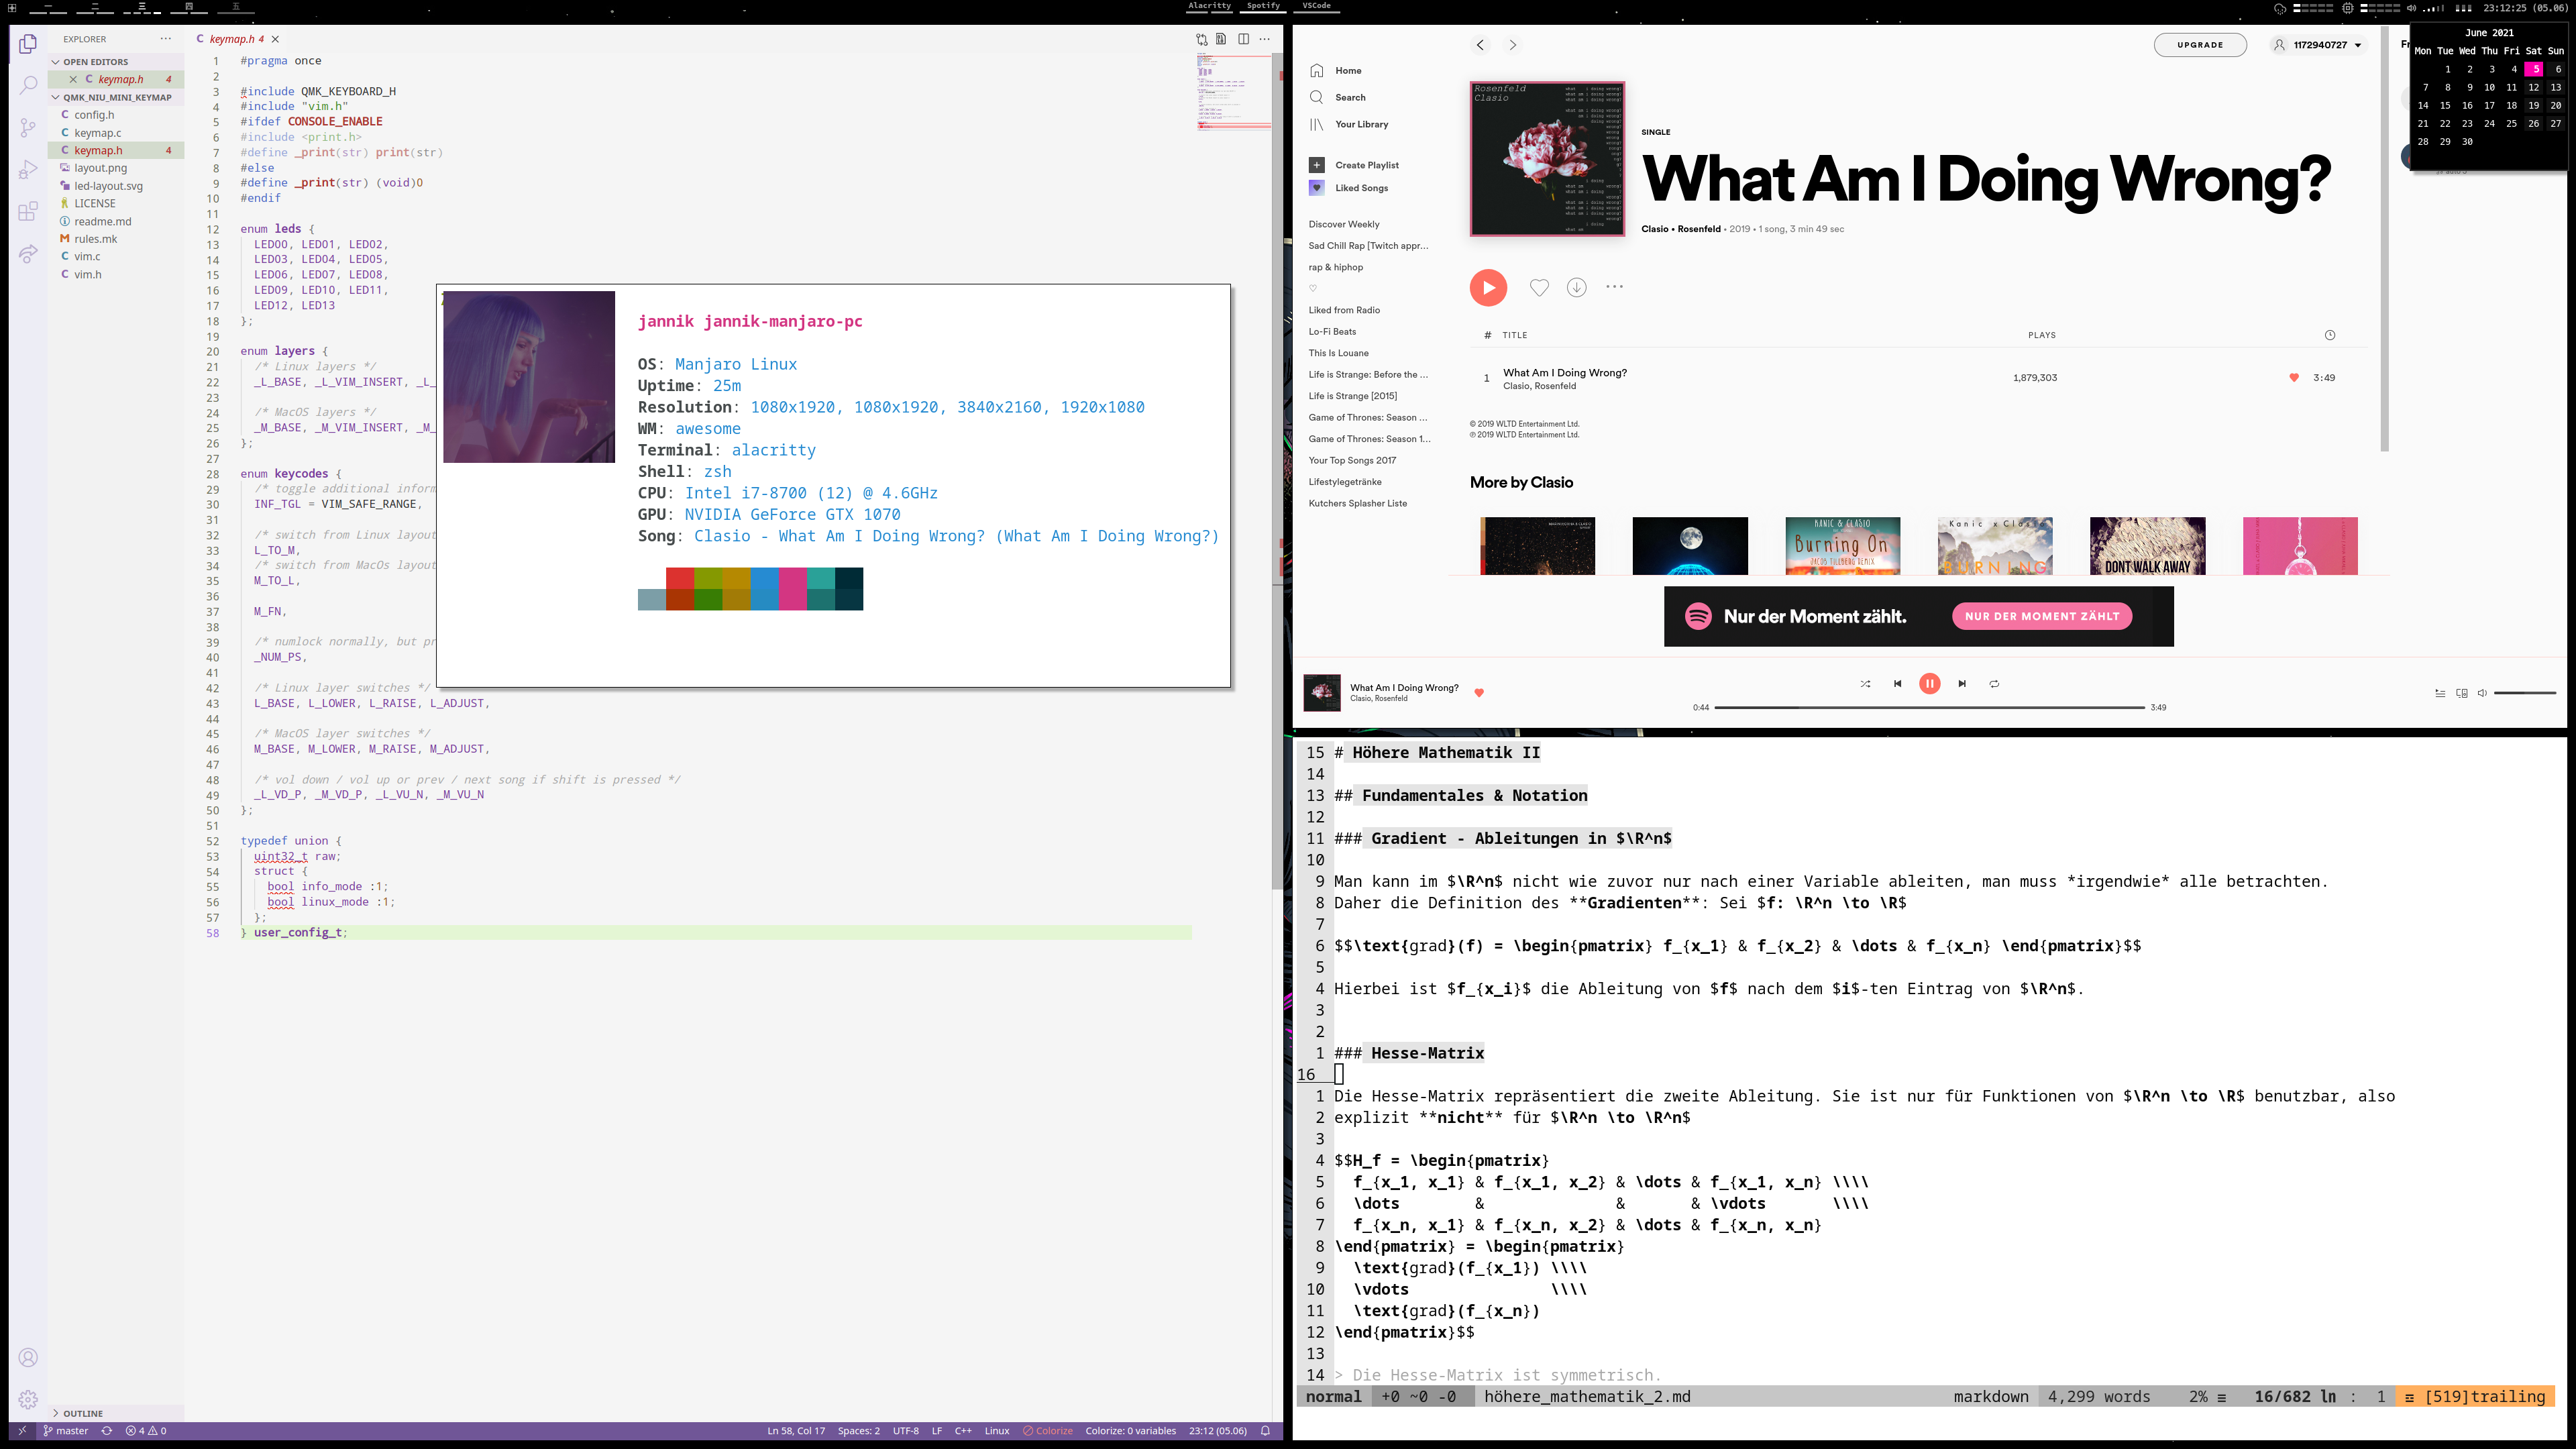Click the Upgrade button in Spotify
Screen dimensions: 2576x1449
(x=2200, y=45)
